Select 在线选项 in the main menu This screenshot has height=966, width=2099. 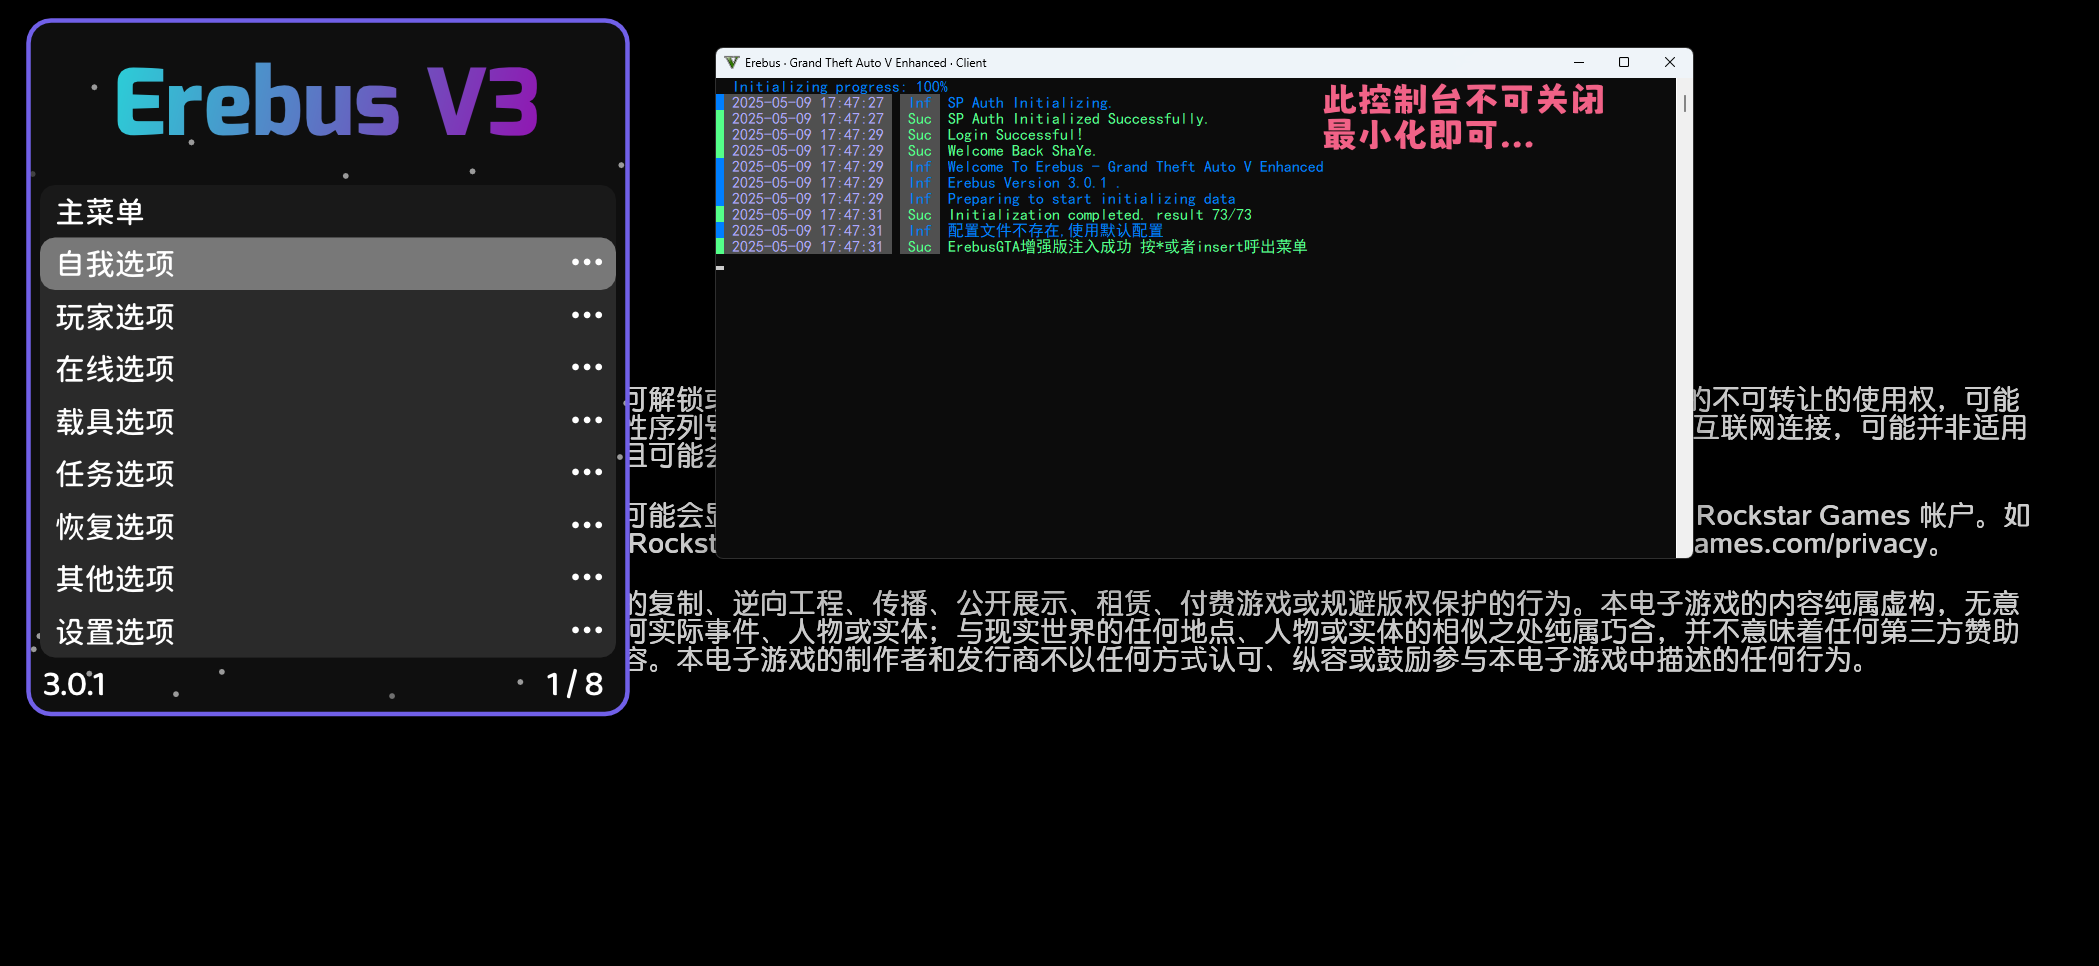[x=116, y=369]
